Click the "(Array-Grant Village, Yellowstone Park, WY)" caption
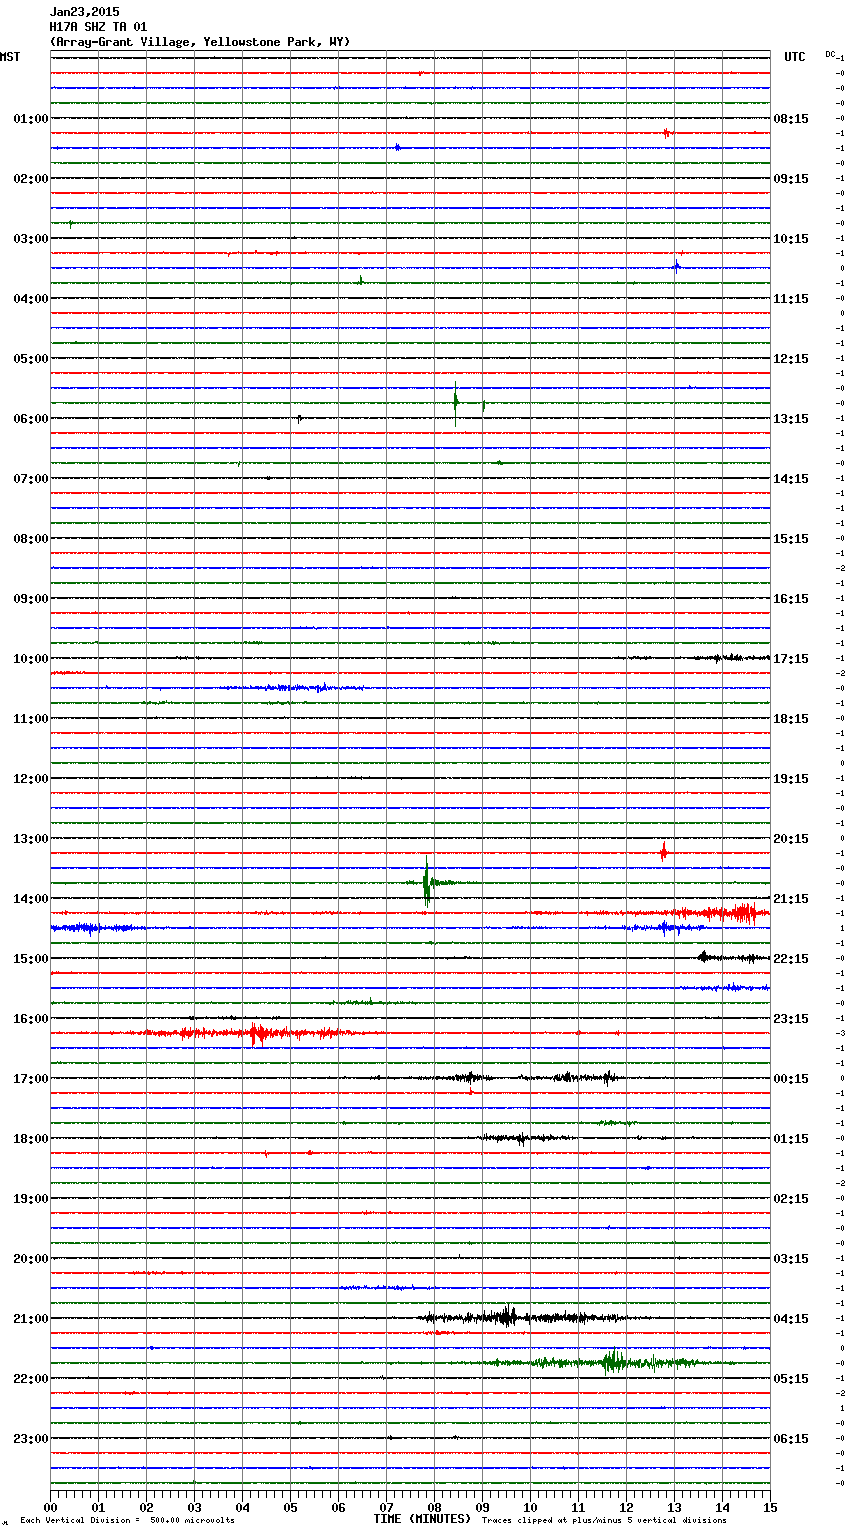850x1534 pixels. click(x=200, y=42)
